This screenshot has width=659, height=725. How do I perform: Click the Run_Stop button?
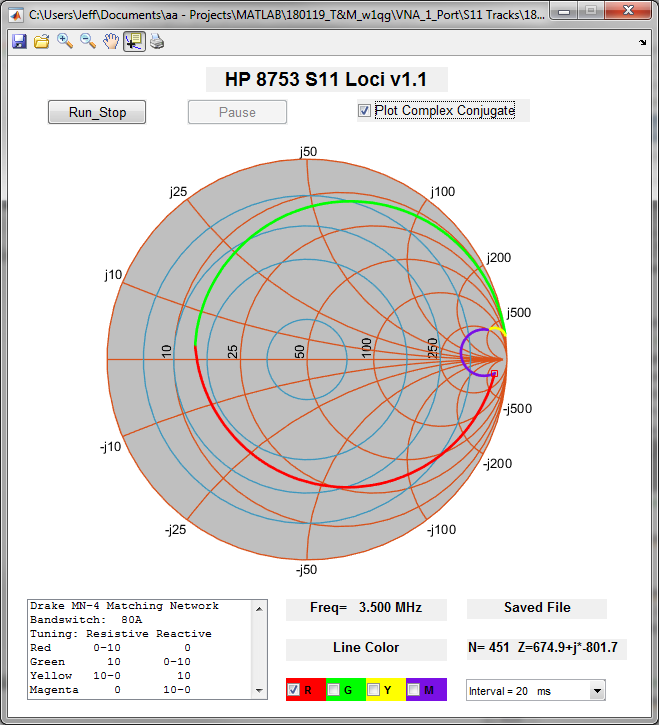[97, 112]
